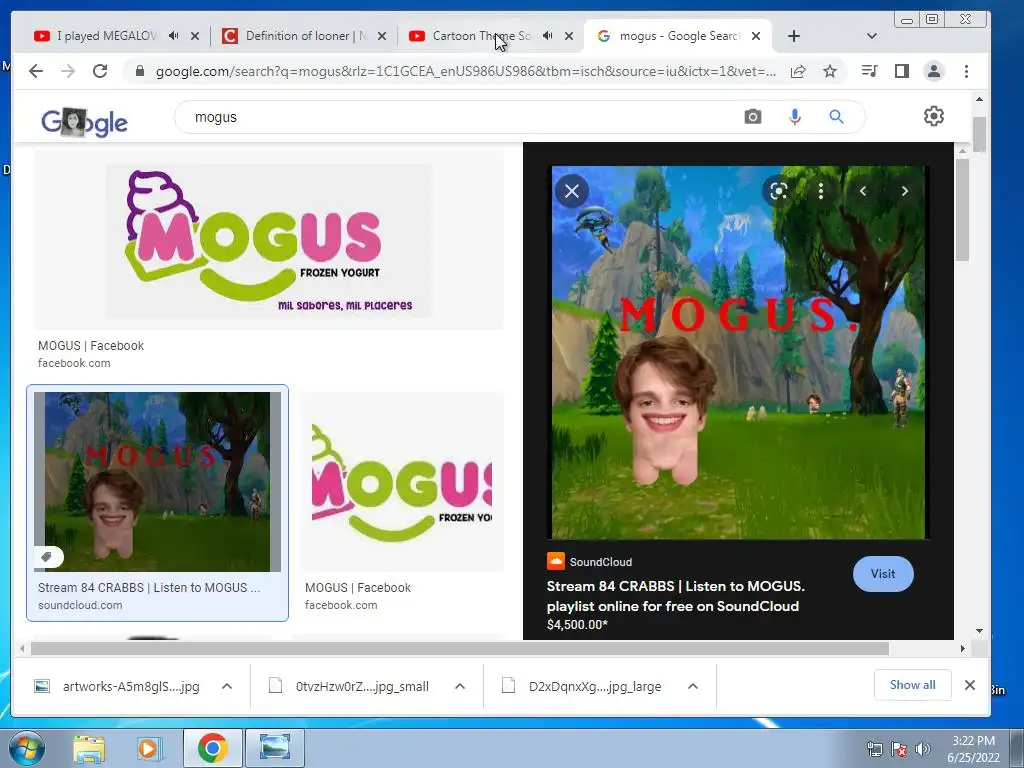Click the main page vertical scrollbar

coord(979,135)
